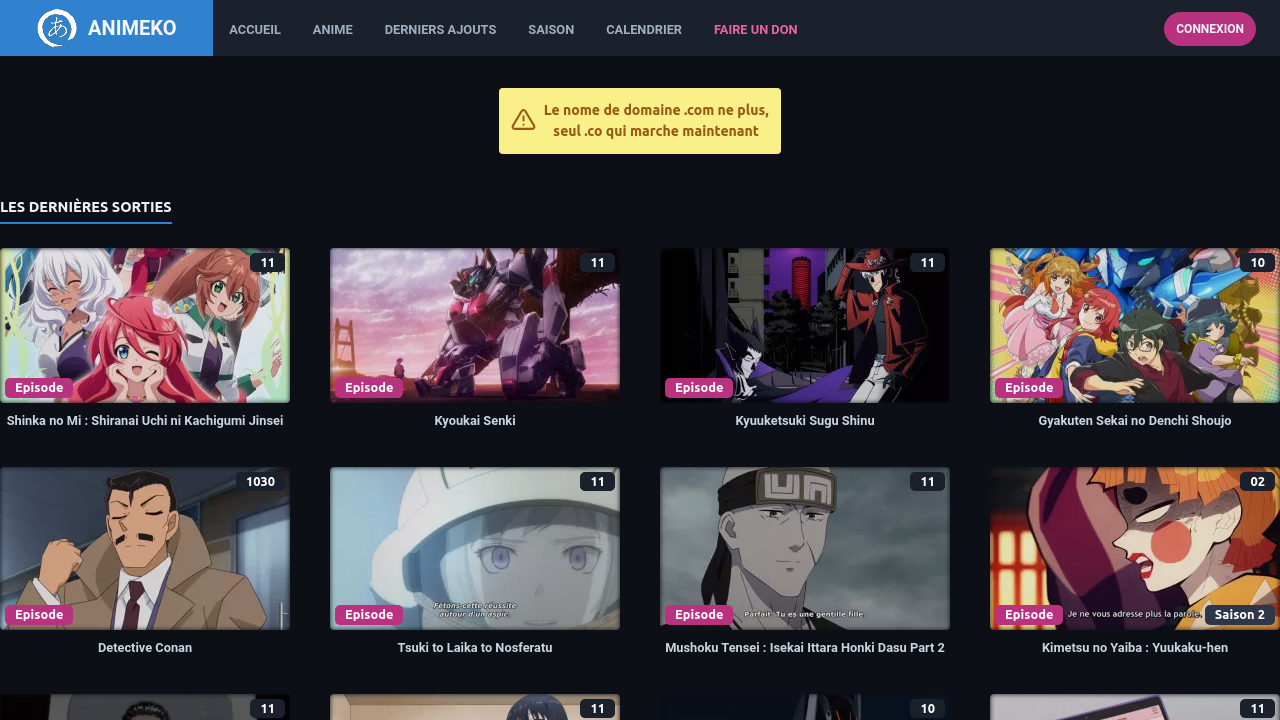Image resolution: width=1280 pixels, height=720 pixels.
Task: Click the Connexion button
Action: pyautogui.click(x=1210, y=29)
